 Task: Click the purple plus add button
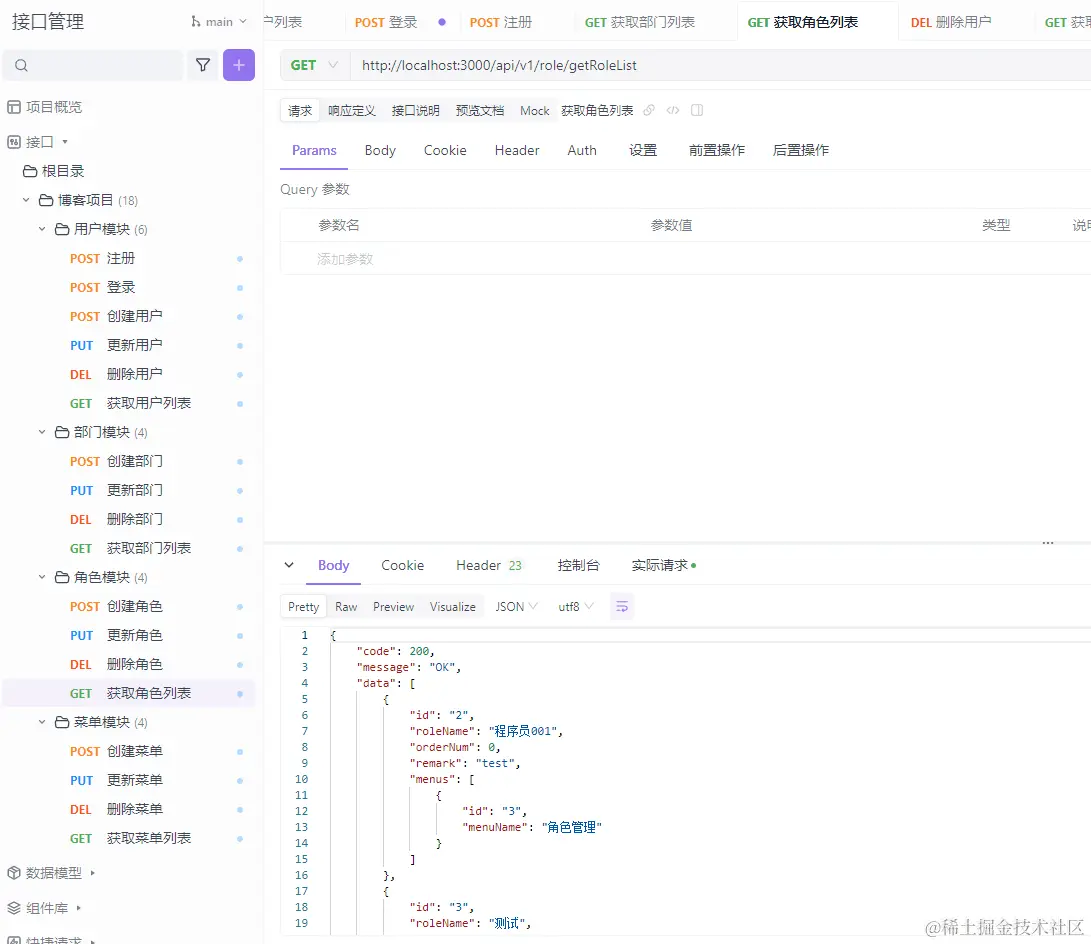(239, 65)
